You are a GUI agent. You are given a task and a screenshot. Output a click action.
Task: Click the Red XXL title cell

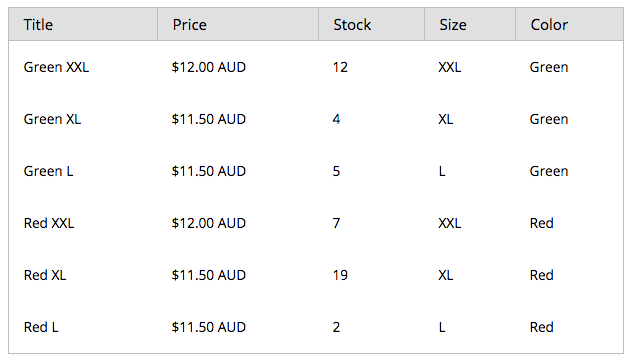click(x=49, y=223)
